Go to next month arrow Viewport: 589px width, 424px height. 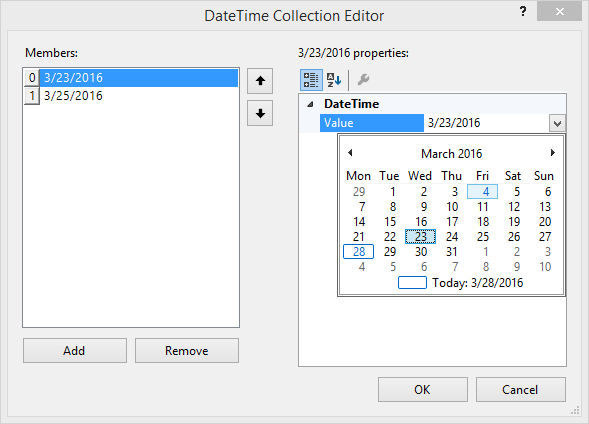(x=553, y=152)
